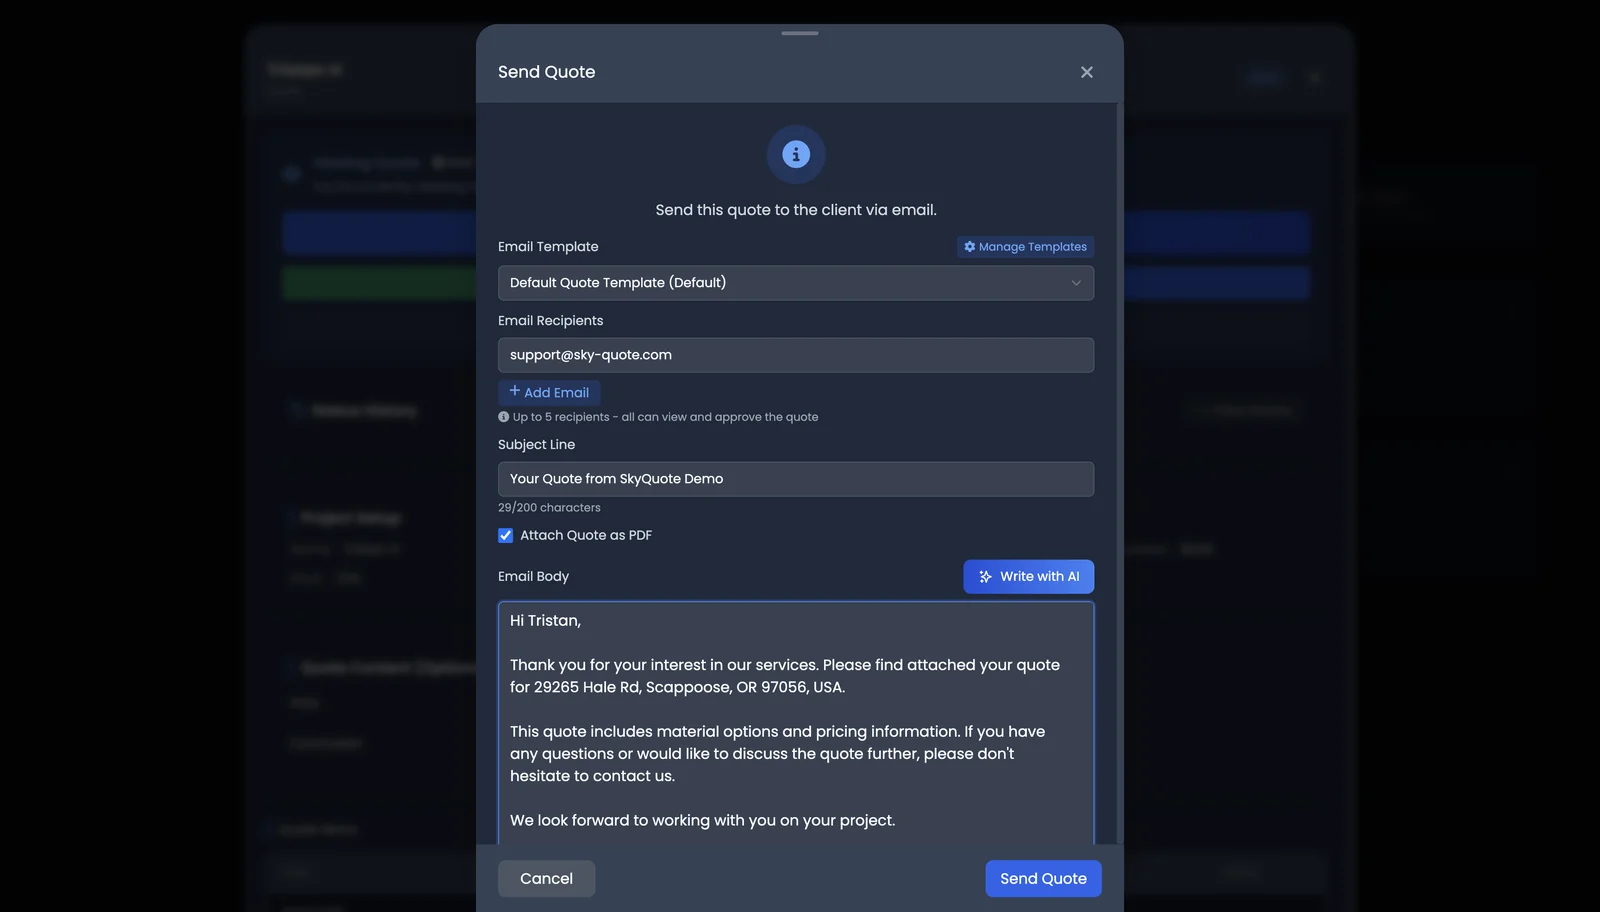
Task: Click the support@sky-quote.com recipient field
Action: tap(796, 355)
